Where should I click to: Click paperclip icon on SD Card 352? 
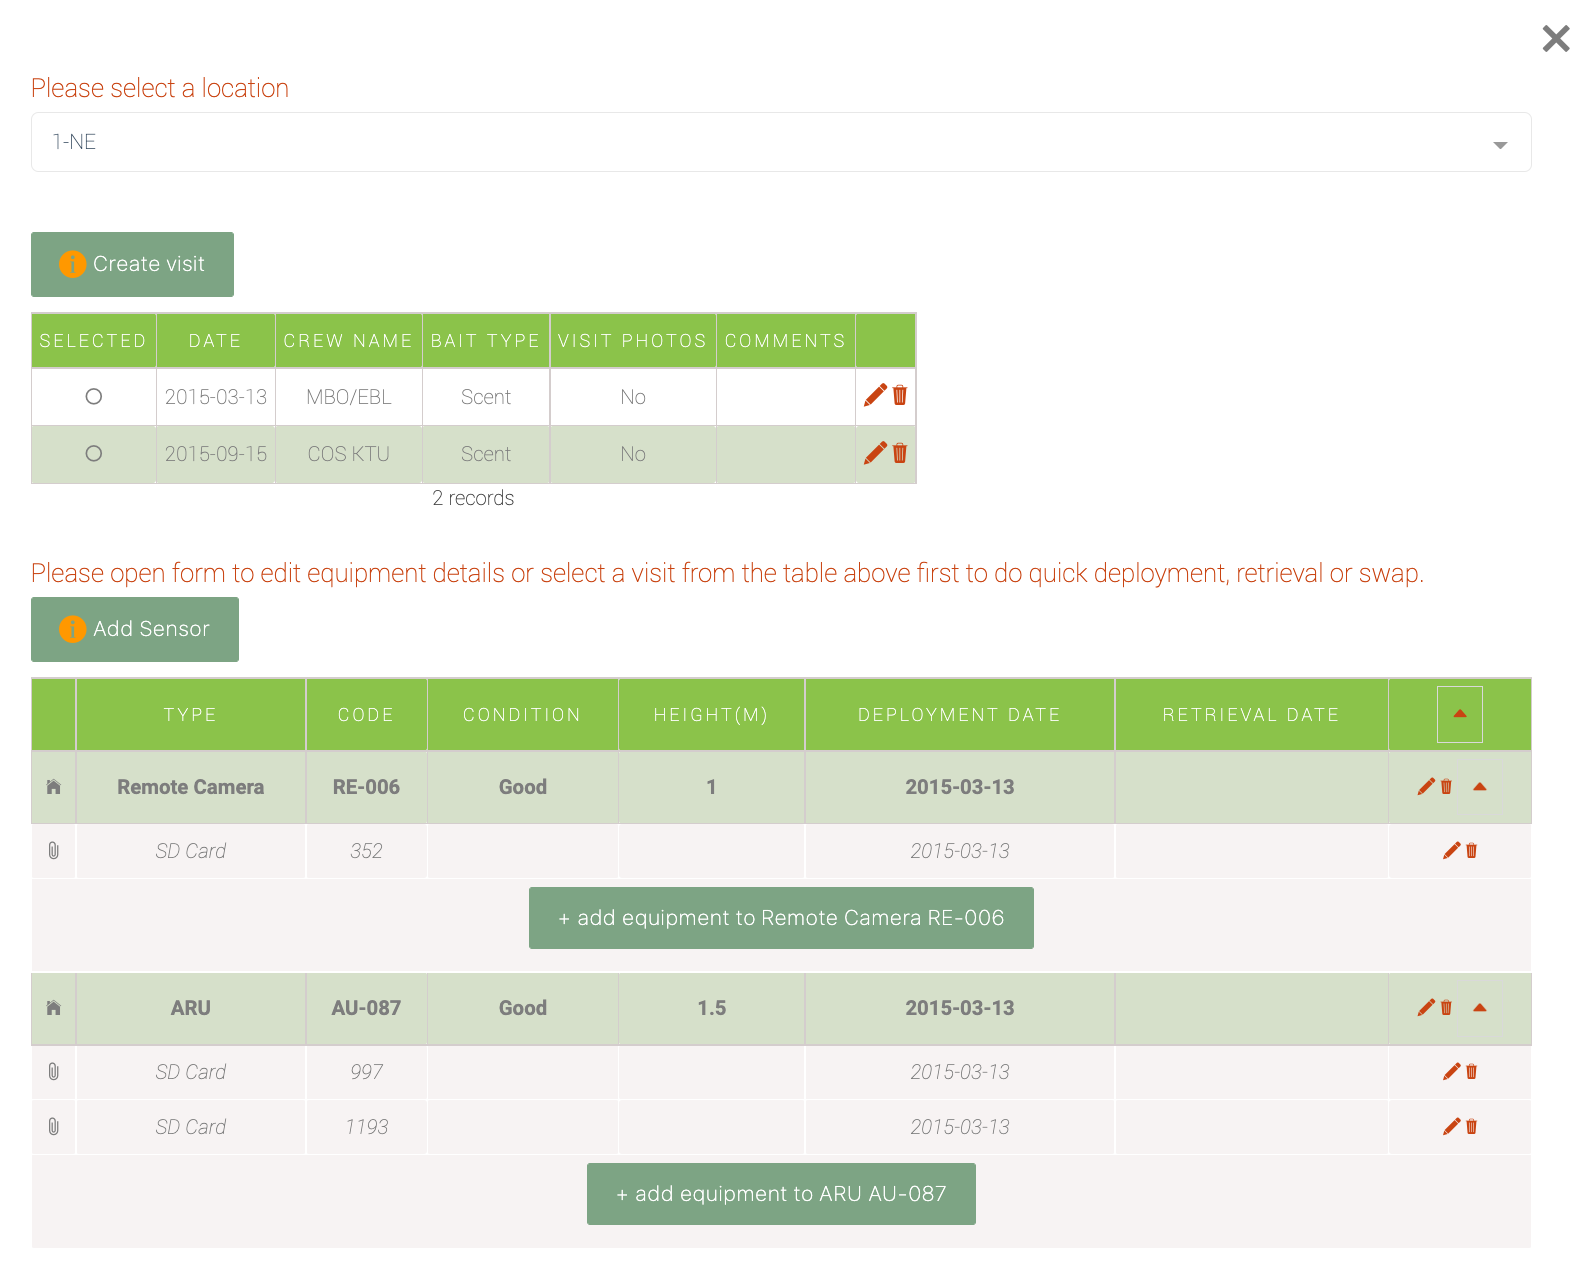[x=54, y=851]
